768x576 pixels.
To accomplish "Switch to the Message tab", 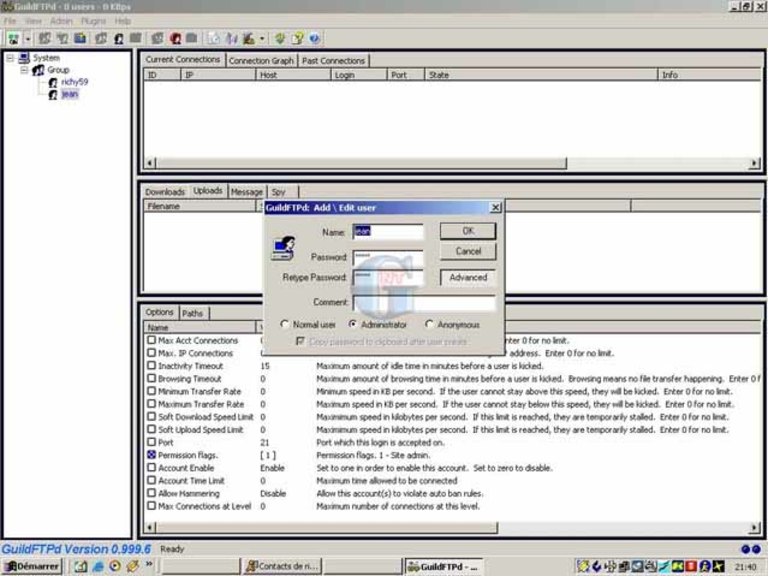I will click(x=246, y=192).
